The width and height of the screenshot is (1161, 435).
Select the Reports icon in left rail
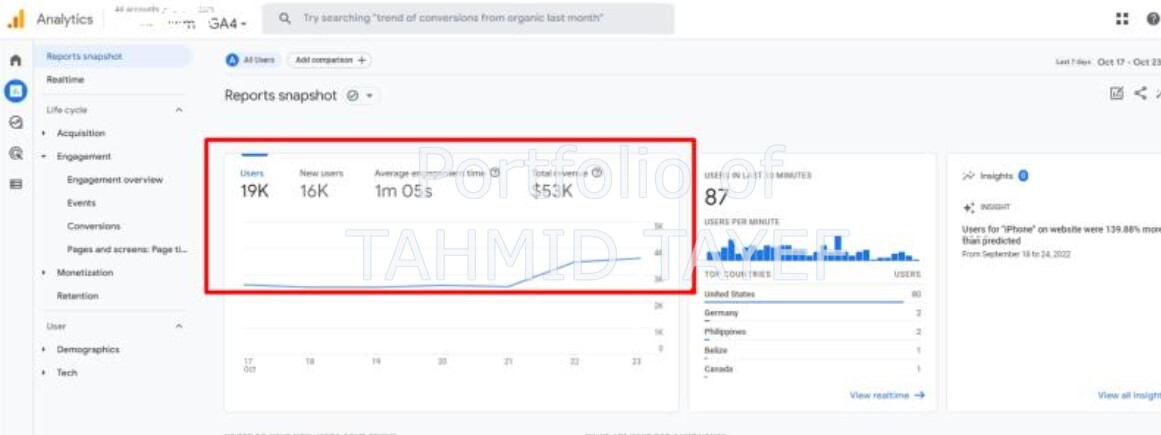(x=16, y=92)
